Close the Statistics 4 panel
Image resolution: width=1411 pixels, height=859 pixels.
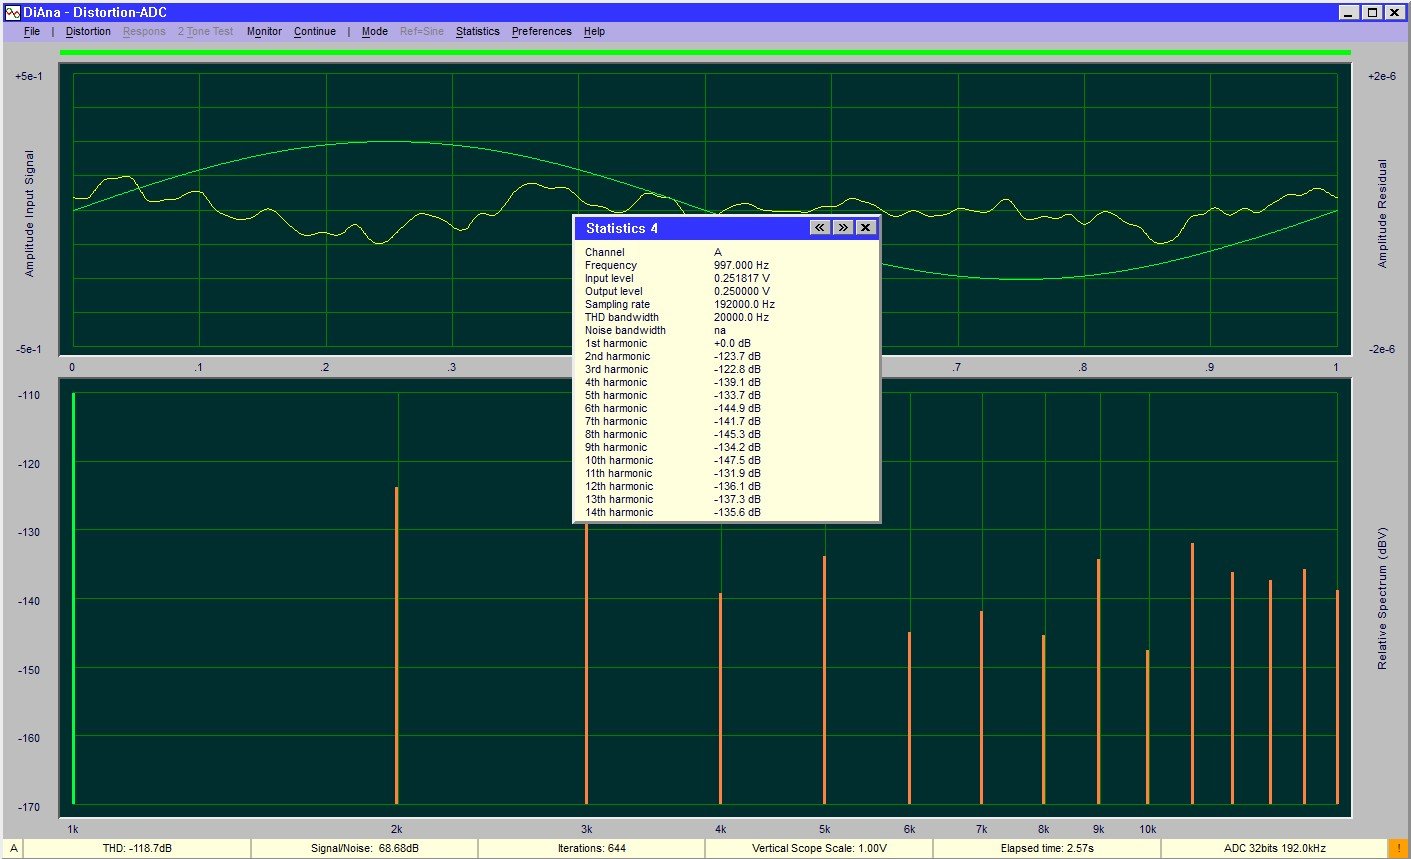[x=866, y=228]
